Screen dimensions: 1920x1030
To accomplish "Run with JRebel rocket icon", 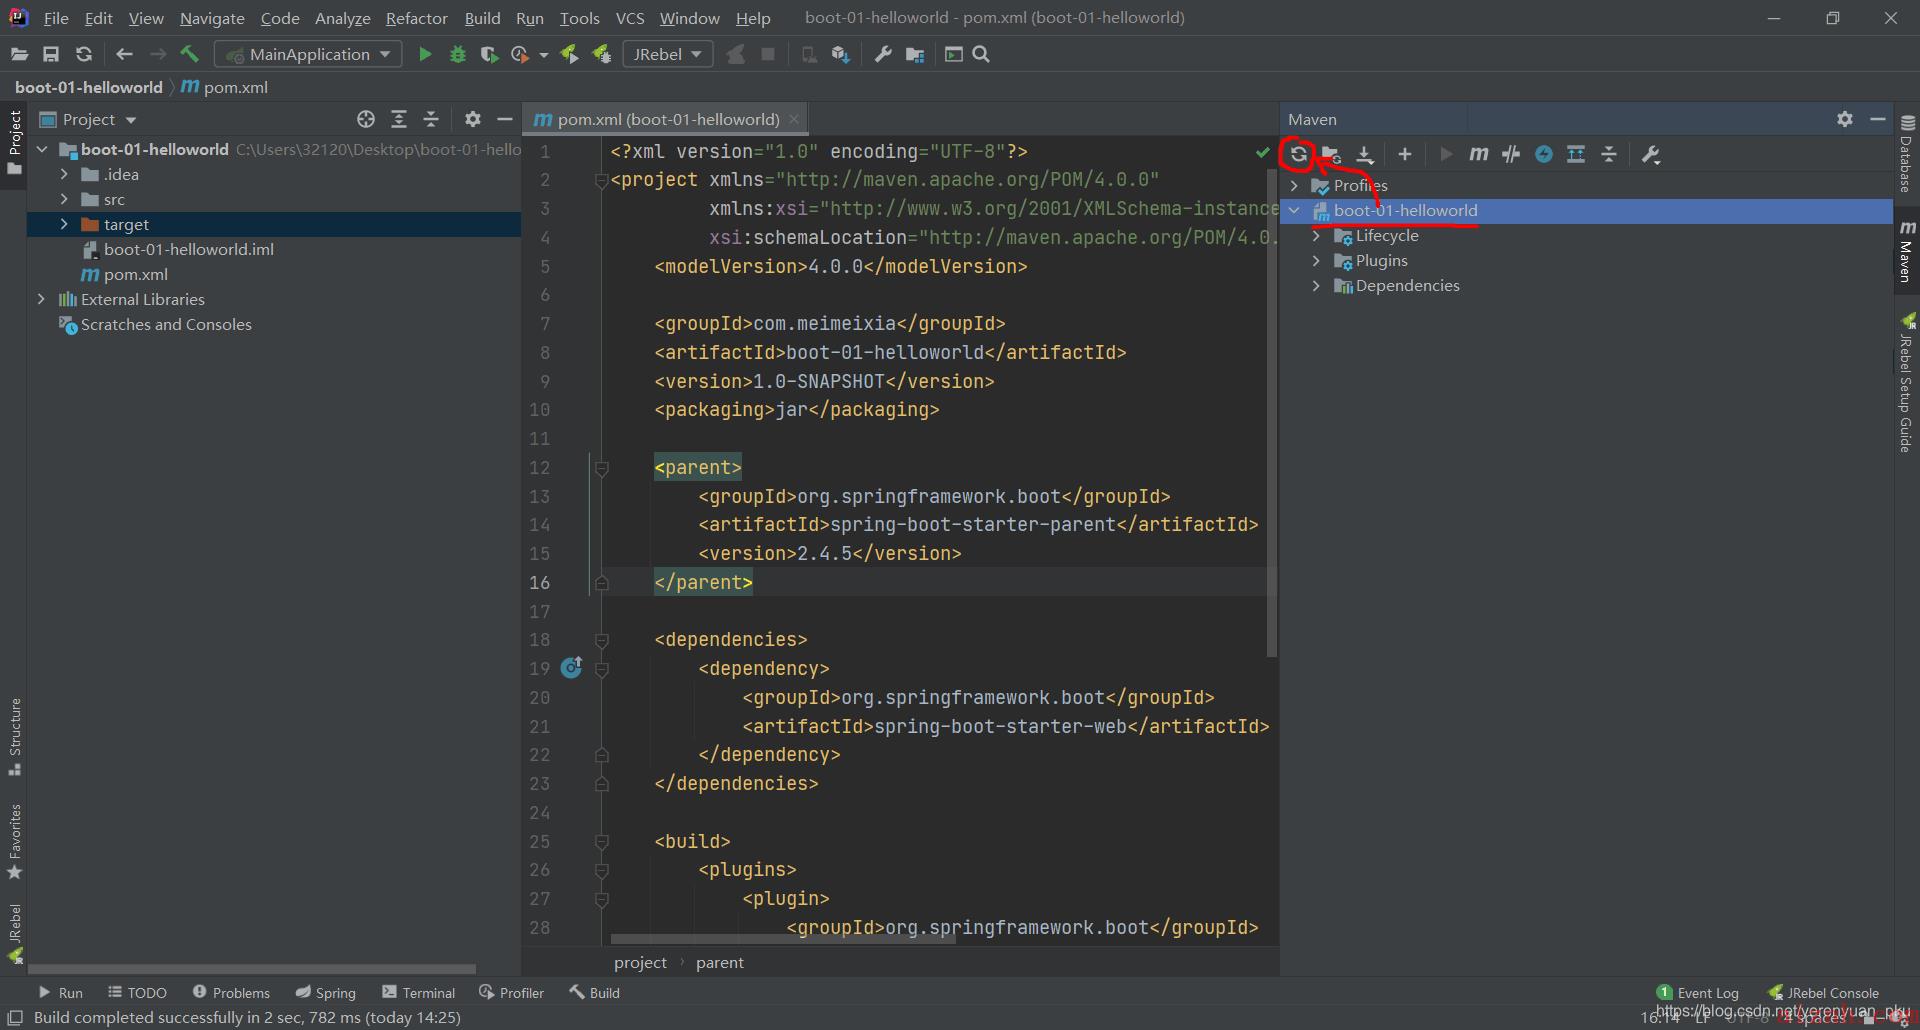I will (569, 54).
